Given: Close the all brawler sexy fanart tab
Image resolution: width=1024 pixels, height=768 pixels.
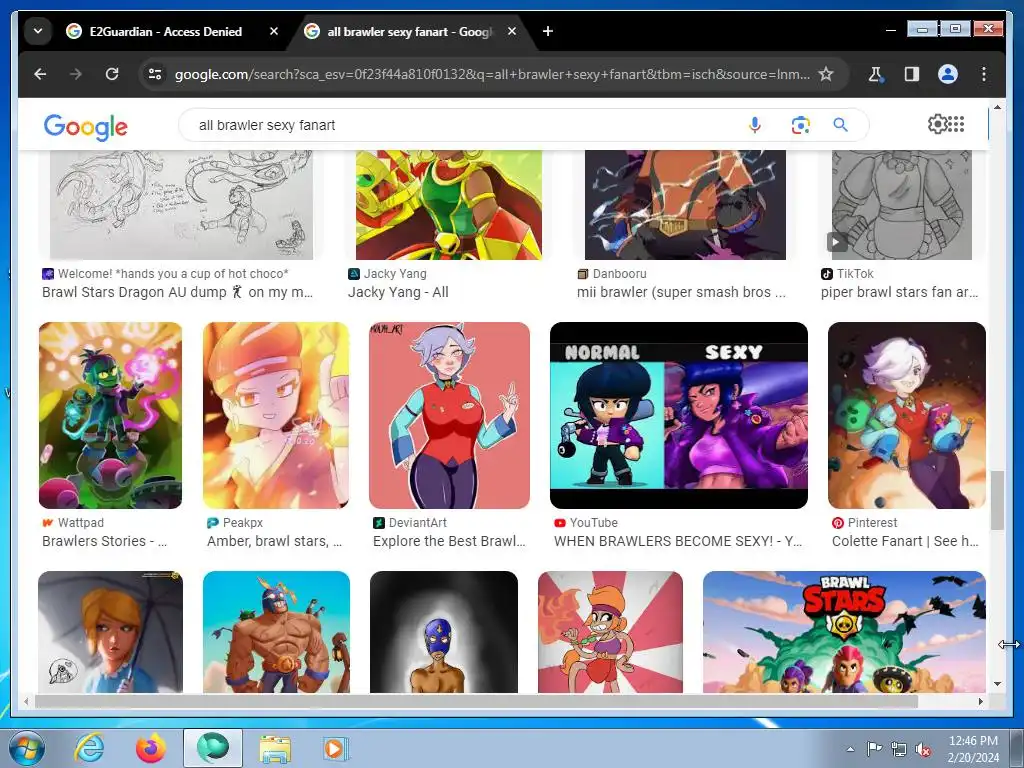Looking at the screenshot, I should [x=512, y=31].
